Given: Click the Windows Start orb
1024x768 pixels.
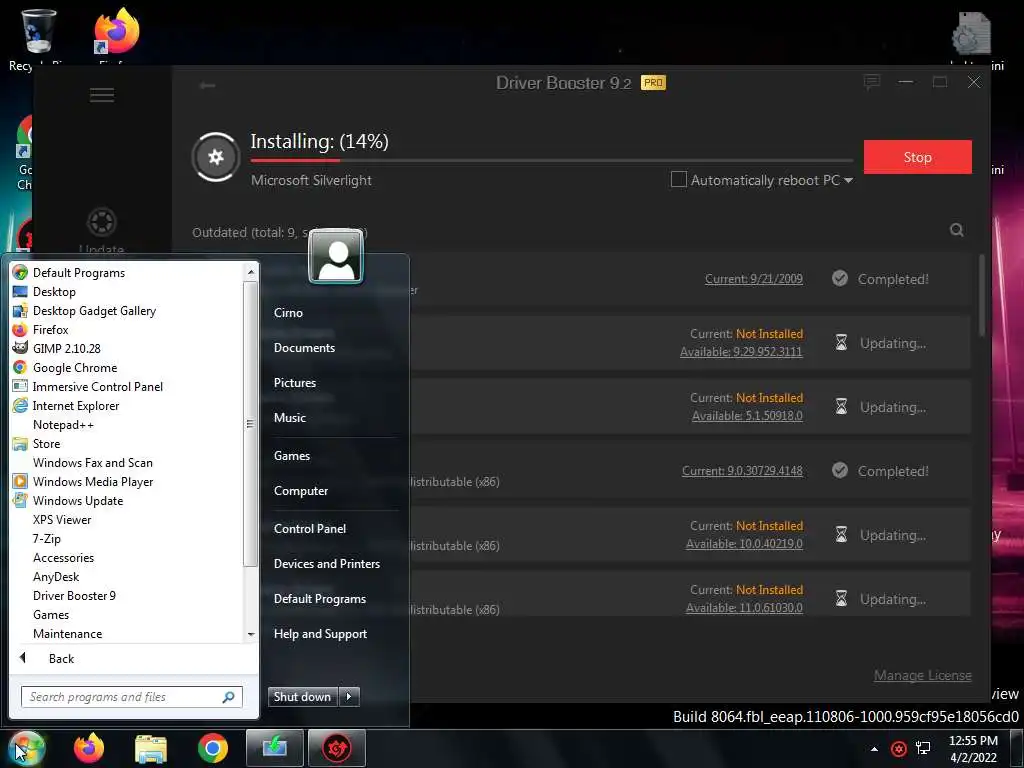Looking at the screenshot, I should point(27,748).
